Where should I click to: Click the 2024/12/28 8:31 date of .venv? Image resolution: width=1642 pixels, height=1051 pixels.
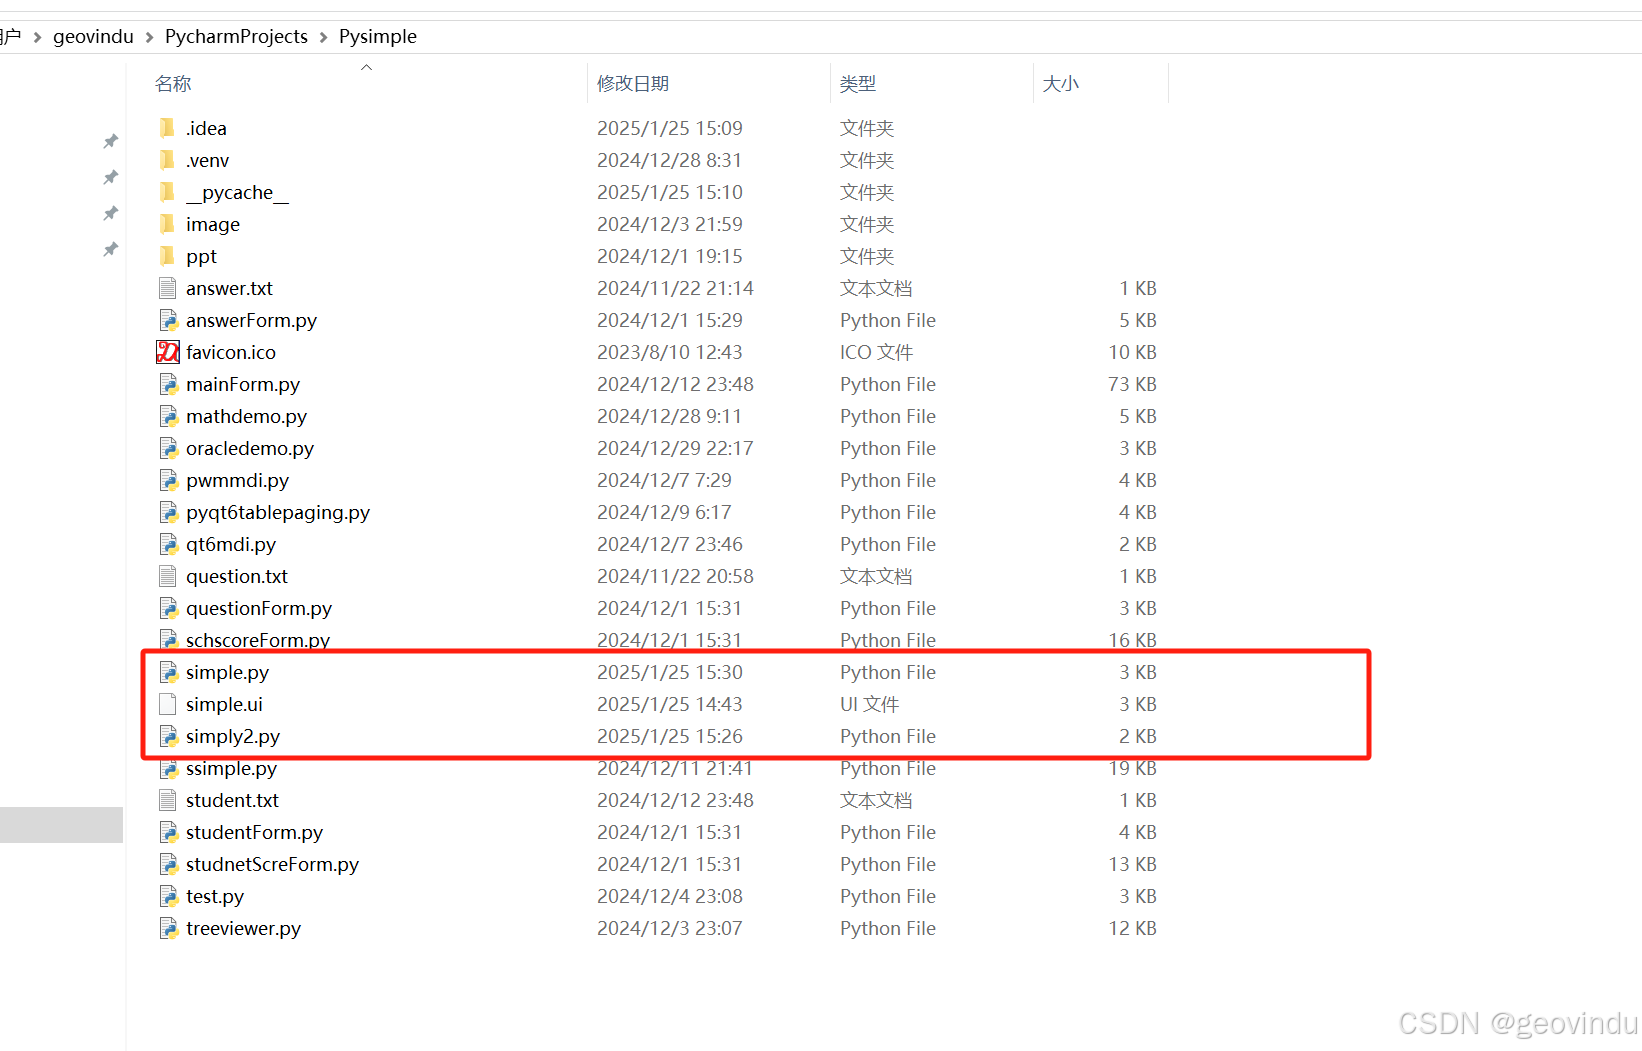(x=670, y=160)
